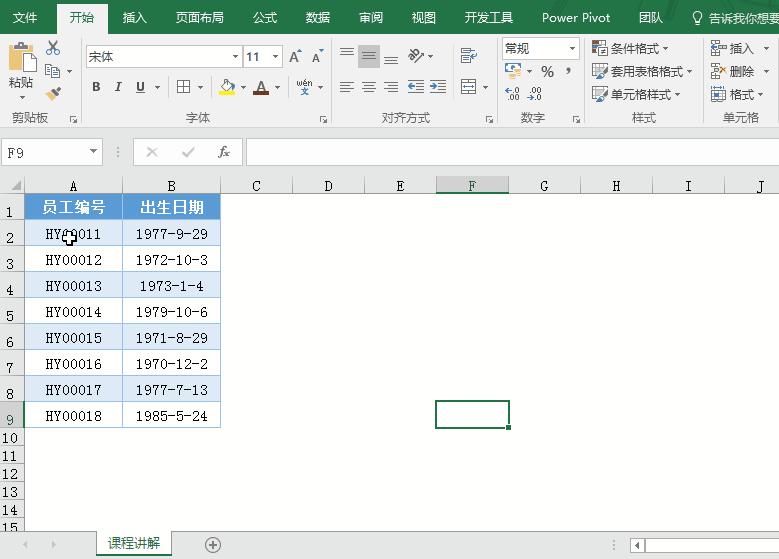This screenshot has width=779, height=559.
Task: Click the text orientation icon
Action: point(416,56)
